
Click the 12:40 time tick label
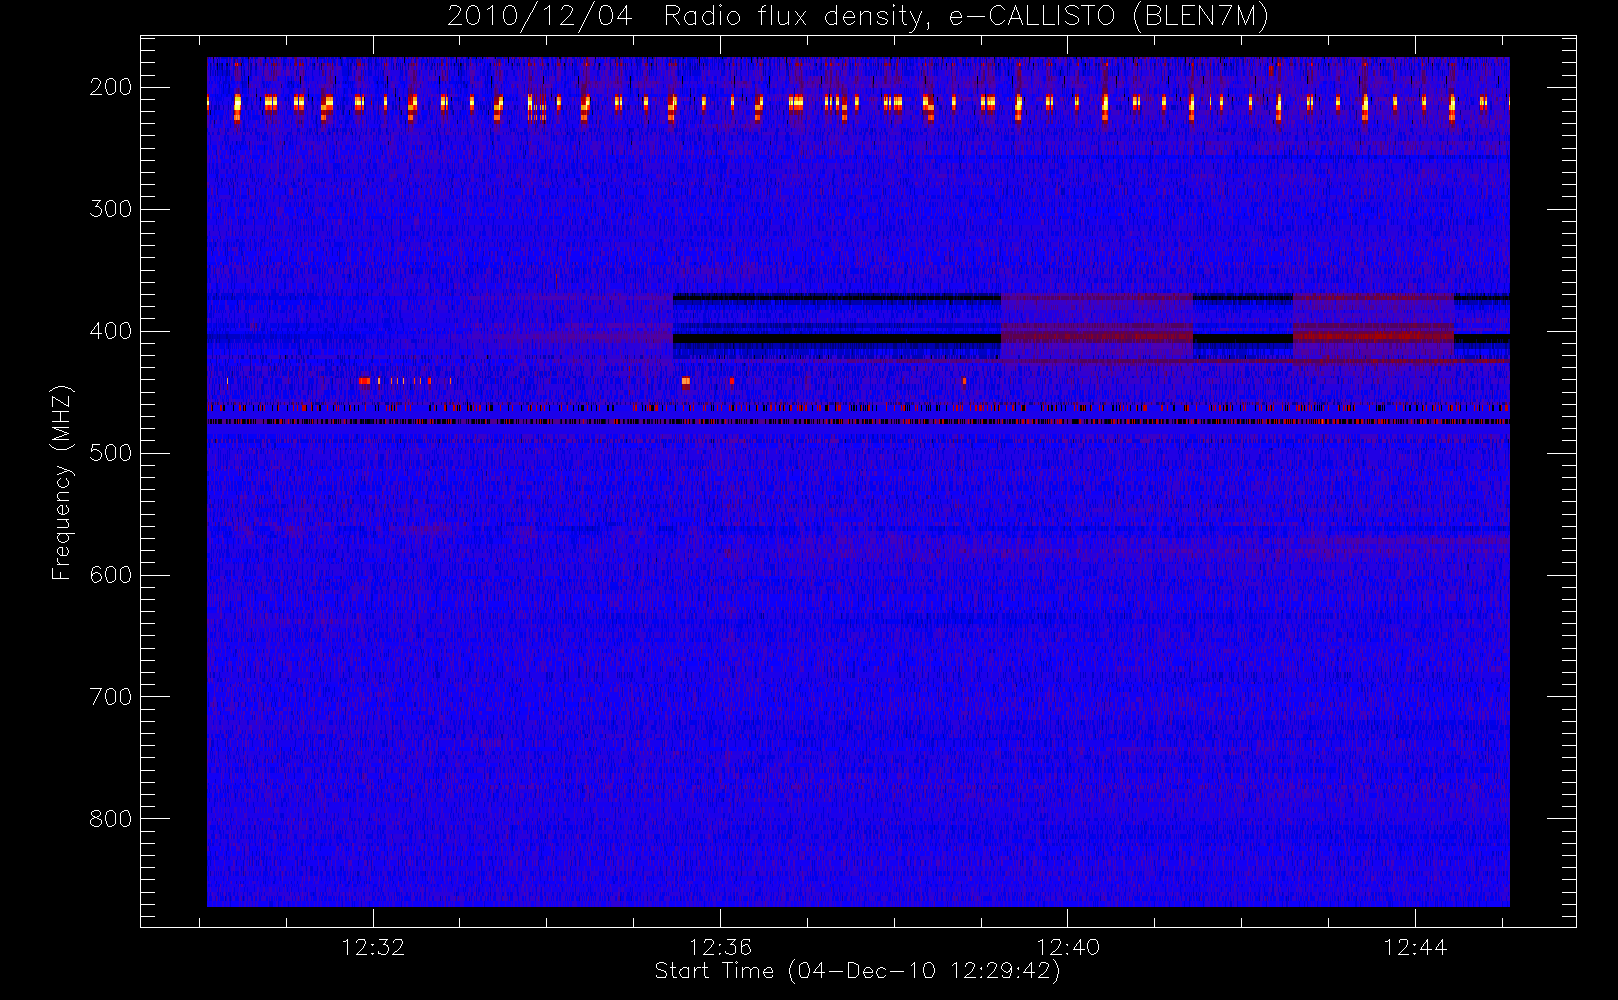(1068, 947)
